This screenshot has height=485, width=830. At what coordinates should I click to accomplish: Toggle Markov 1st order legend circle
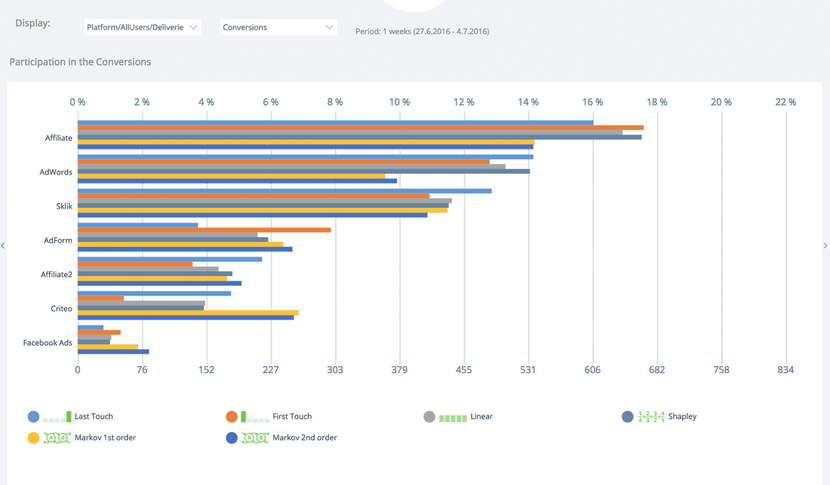[x=33, y=438]
